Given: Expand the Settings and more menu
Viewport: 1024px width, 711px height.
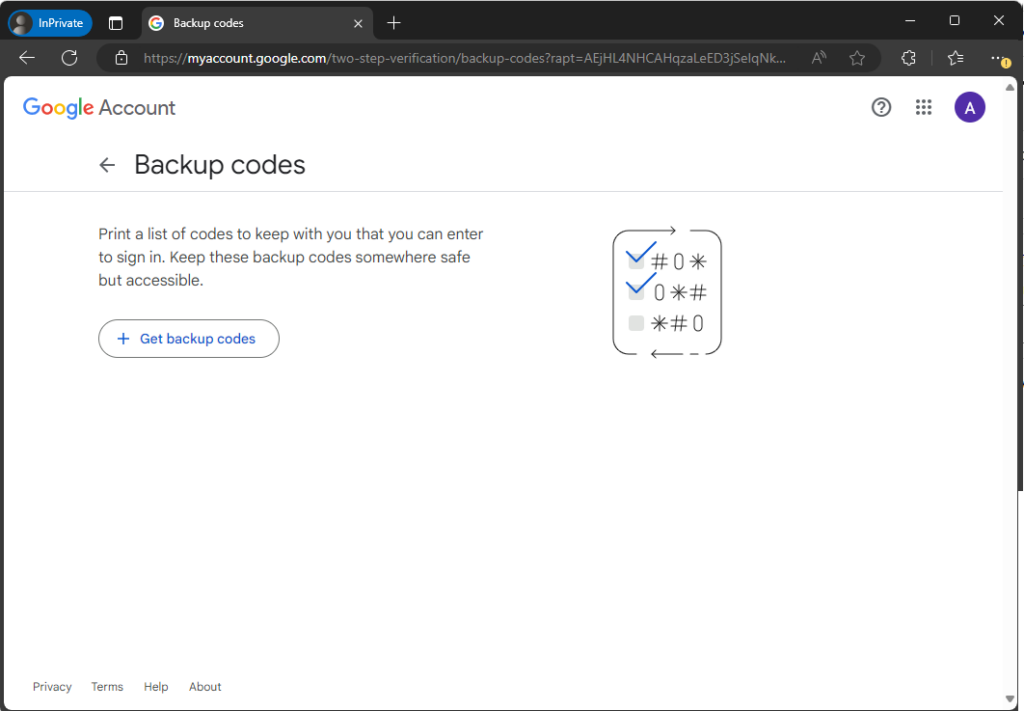Looking at the screenshot, I should [x=998, y=58].
